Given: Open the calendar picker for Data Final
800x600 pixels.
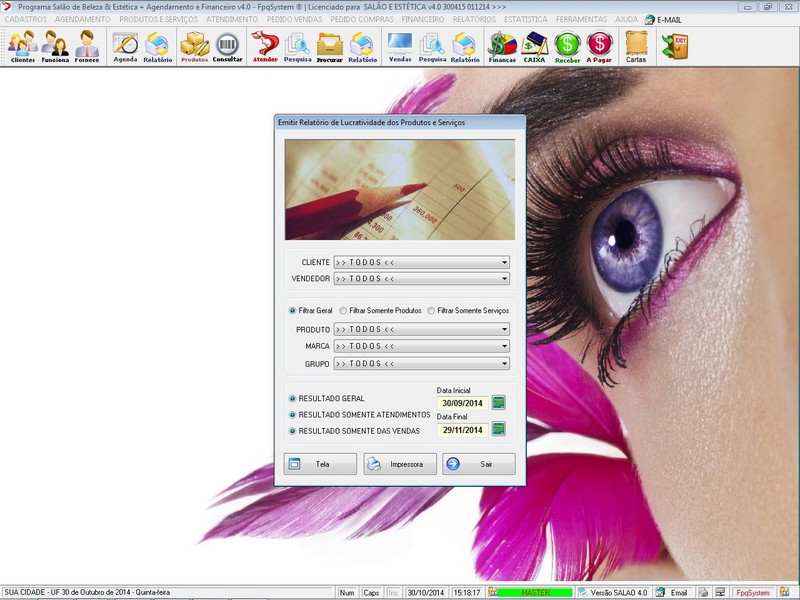Looking at the screenshot, I should pyautogui.click(x=498, y=429).
